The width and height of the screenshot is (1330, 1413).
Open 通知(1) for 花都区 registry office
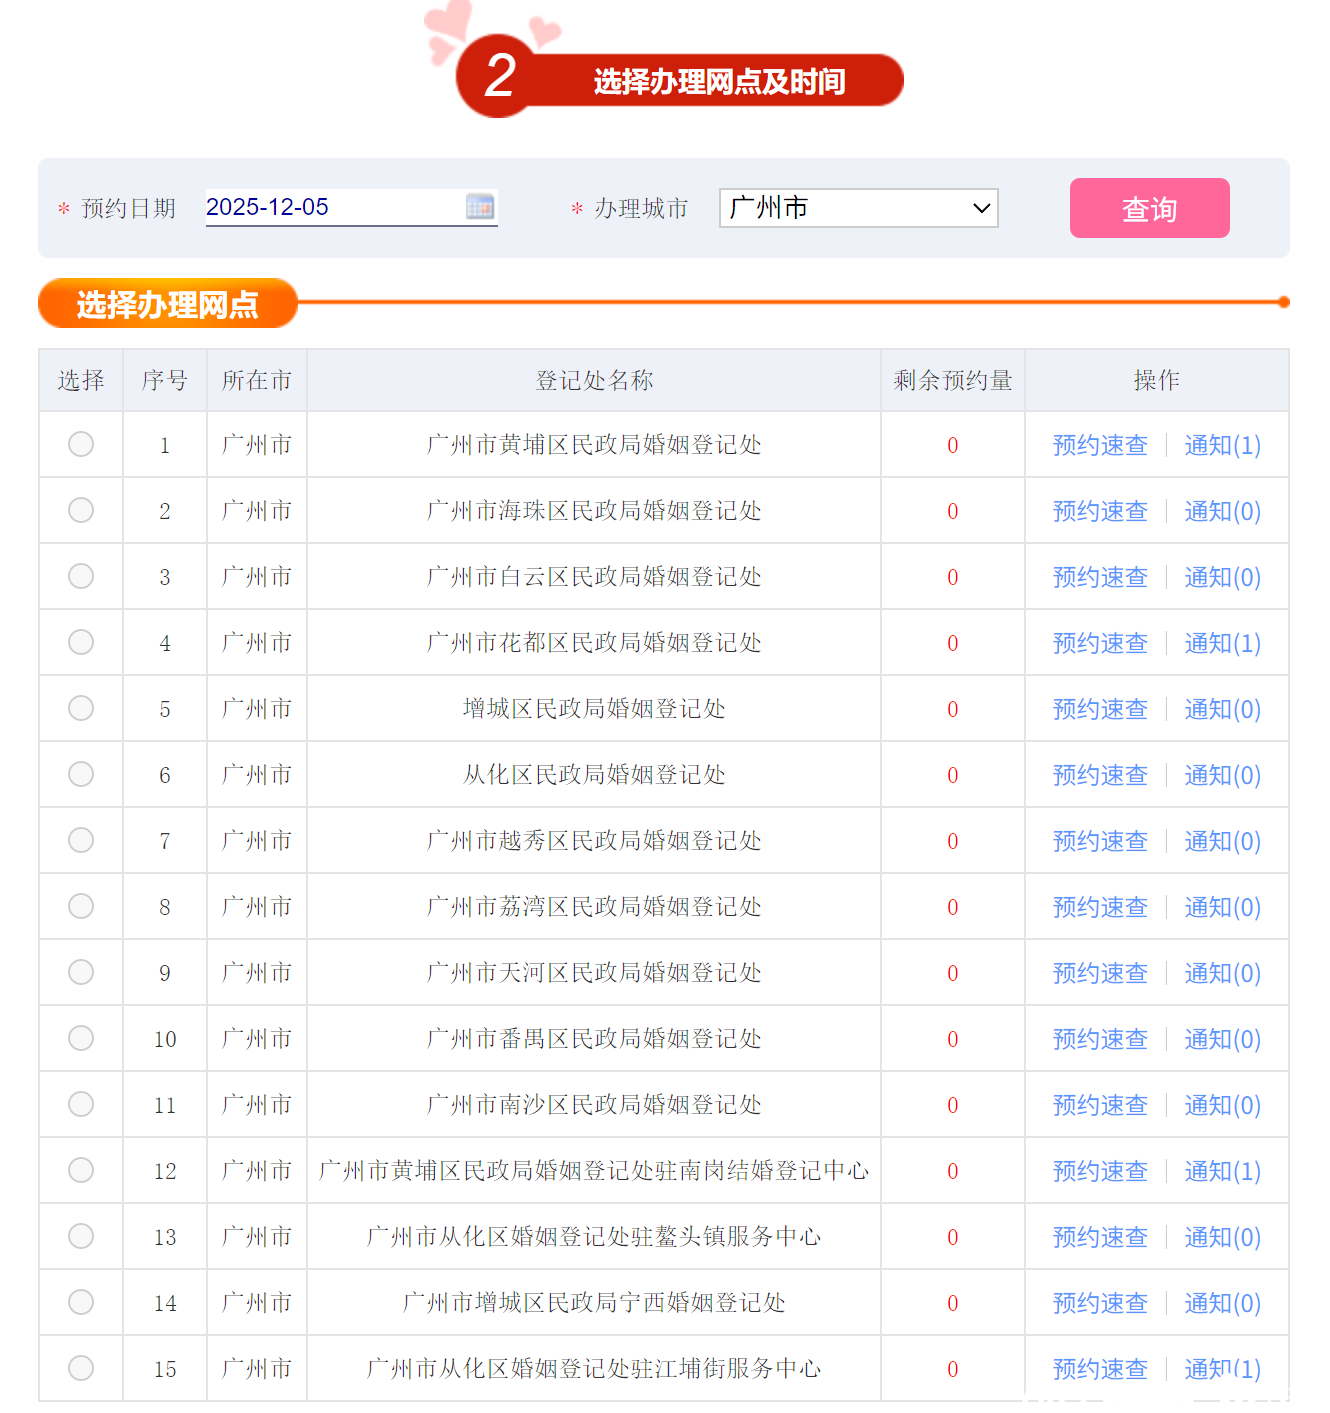1222,643
